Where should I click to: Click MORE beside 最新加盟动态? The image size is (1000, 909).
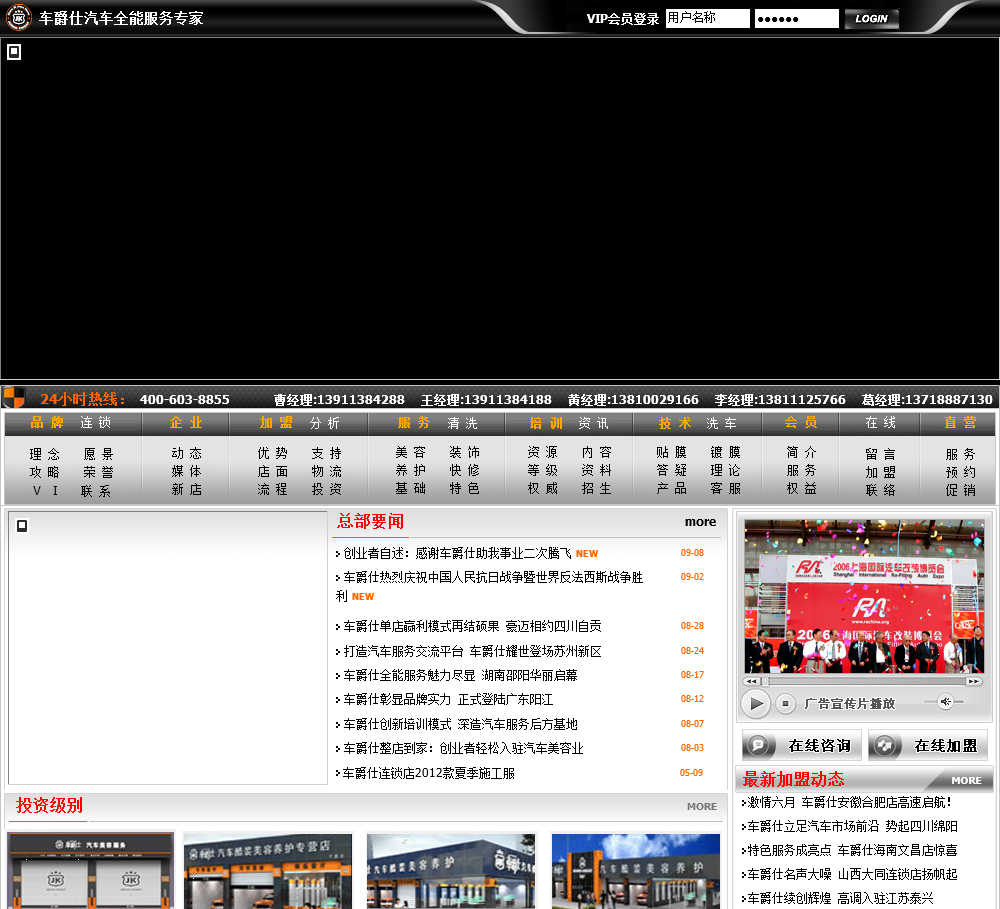[x=966, y=780]
